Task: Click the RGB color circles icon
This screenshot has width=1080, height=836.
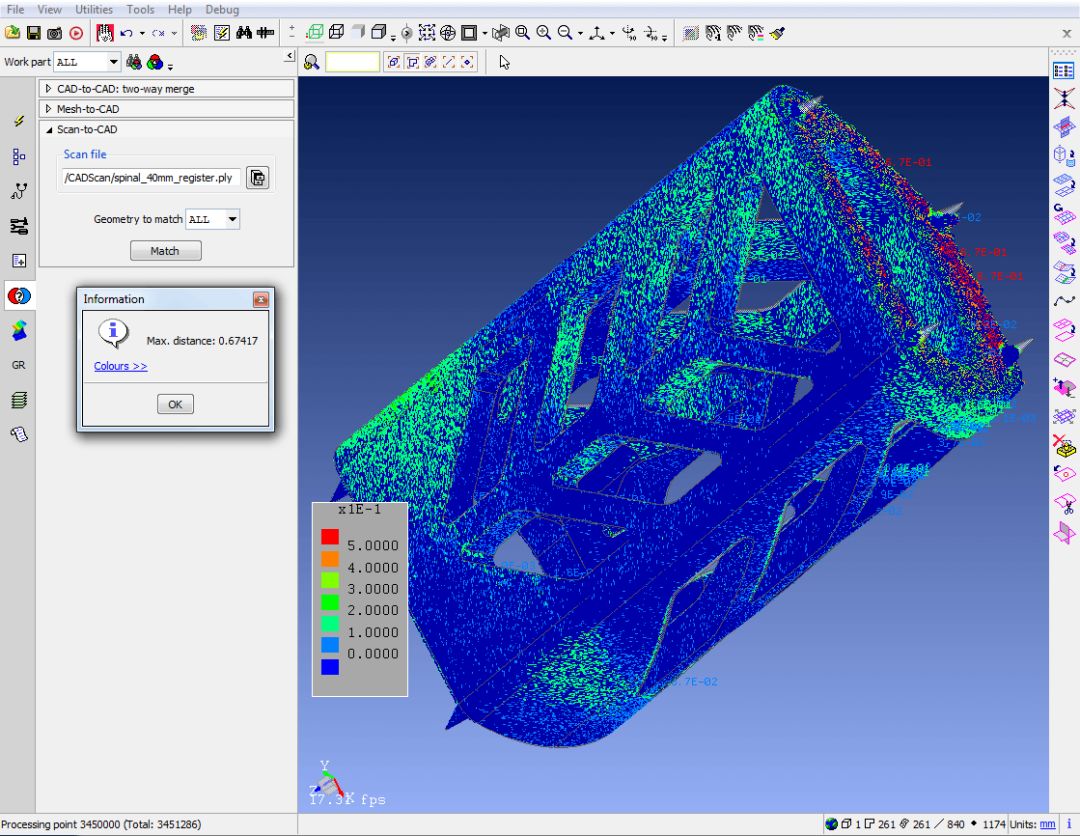Action: pos(155,62)
